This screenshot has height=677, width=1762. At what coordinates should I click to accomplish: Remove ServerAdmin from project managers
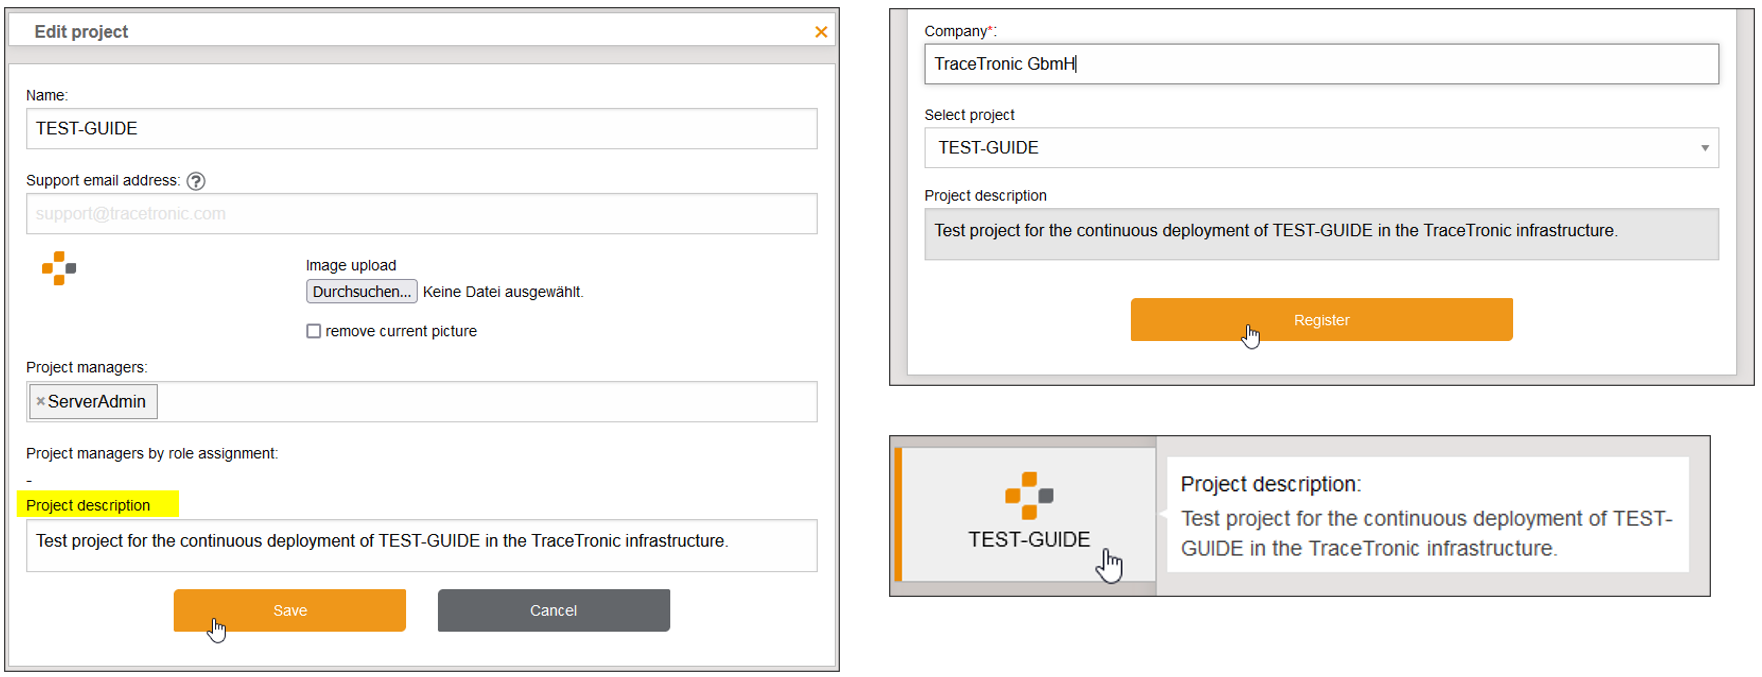tap(40, 401)
